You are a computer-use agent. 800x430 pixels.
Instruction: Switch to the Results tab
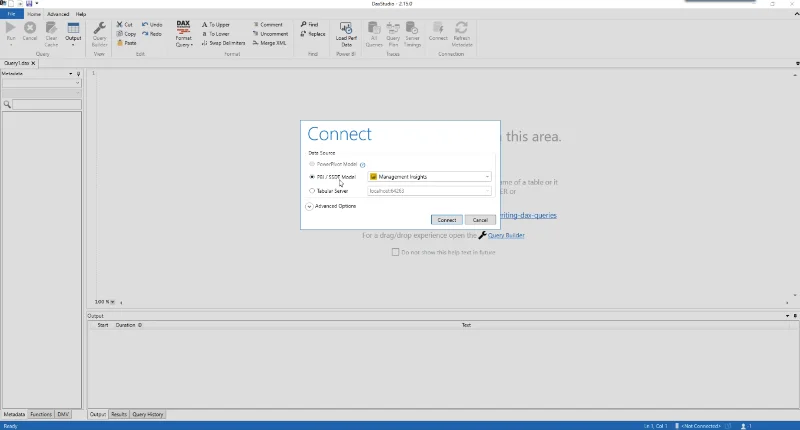pos(119,414)
